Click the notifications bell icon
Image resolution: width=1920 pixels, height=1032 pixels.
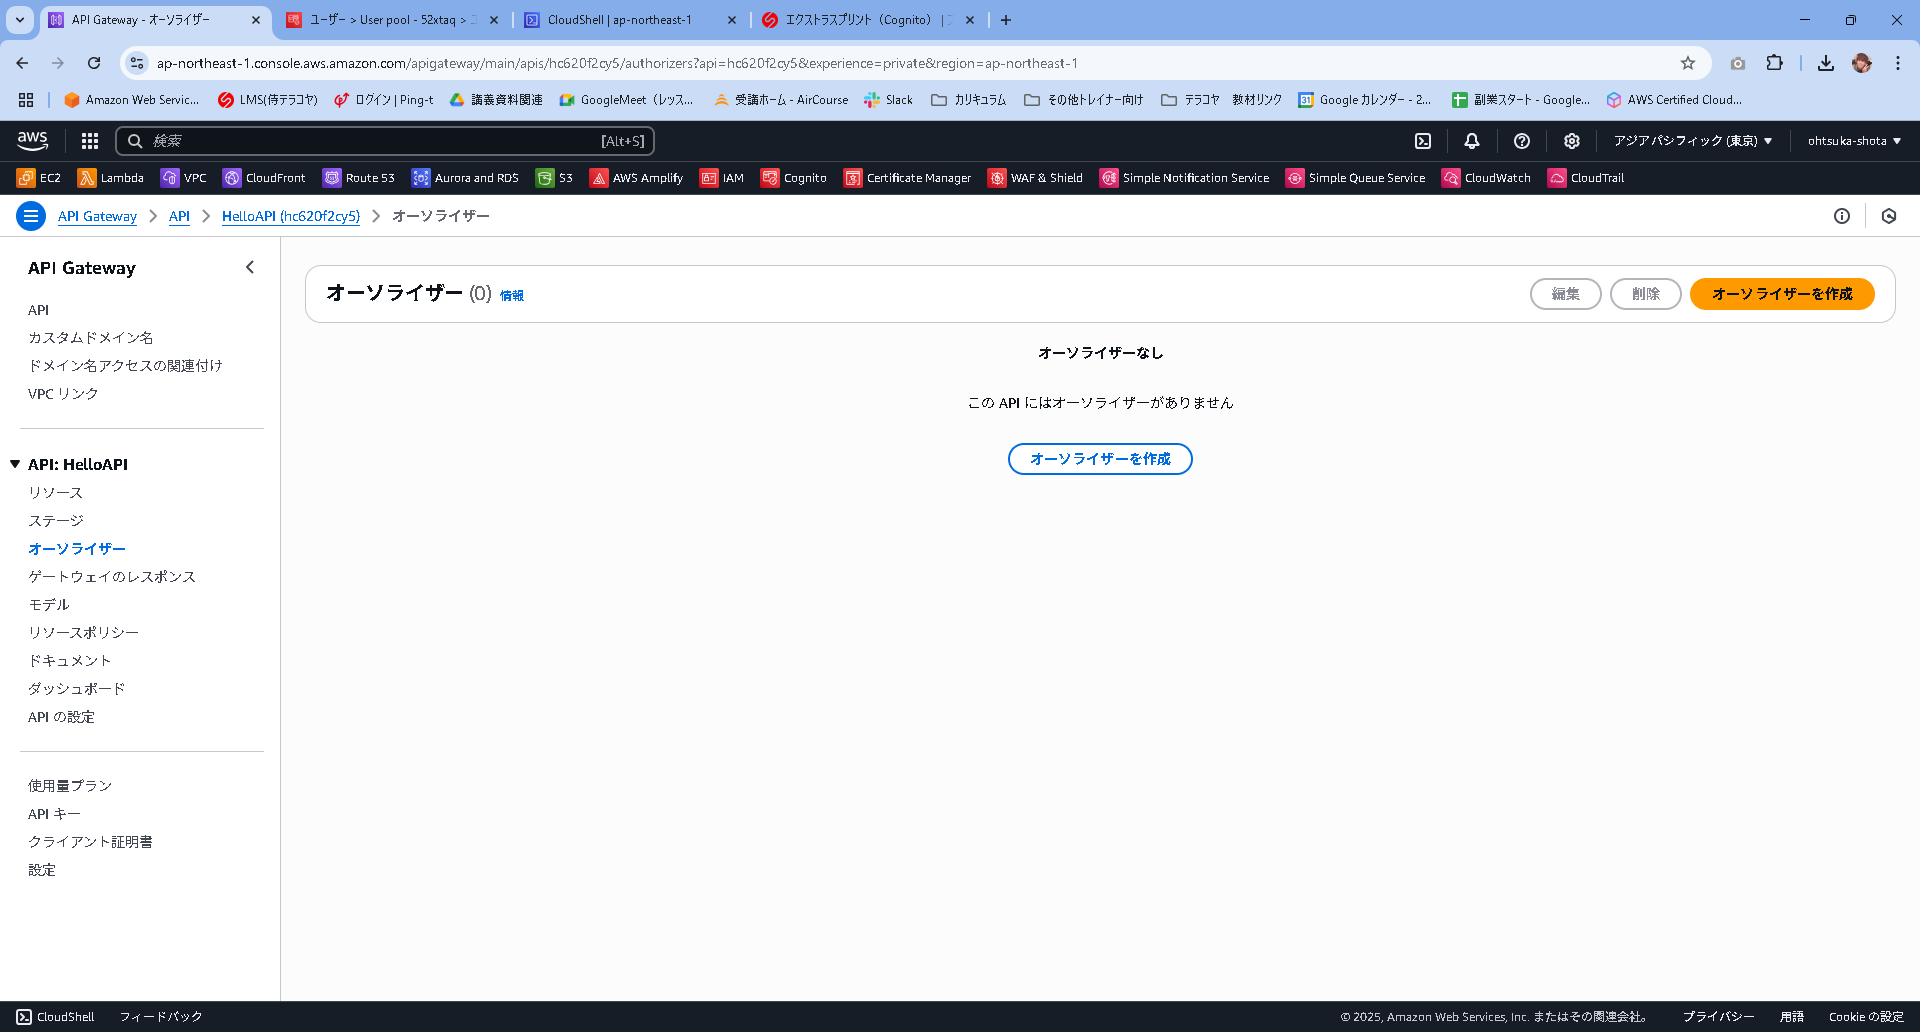pyautogui.click(x=1471, y=140)
